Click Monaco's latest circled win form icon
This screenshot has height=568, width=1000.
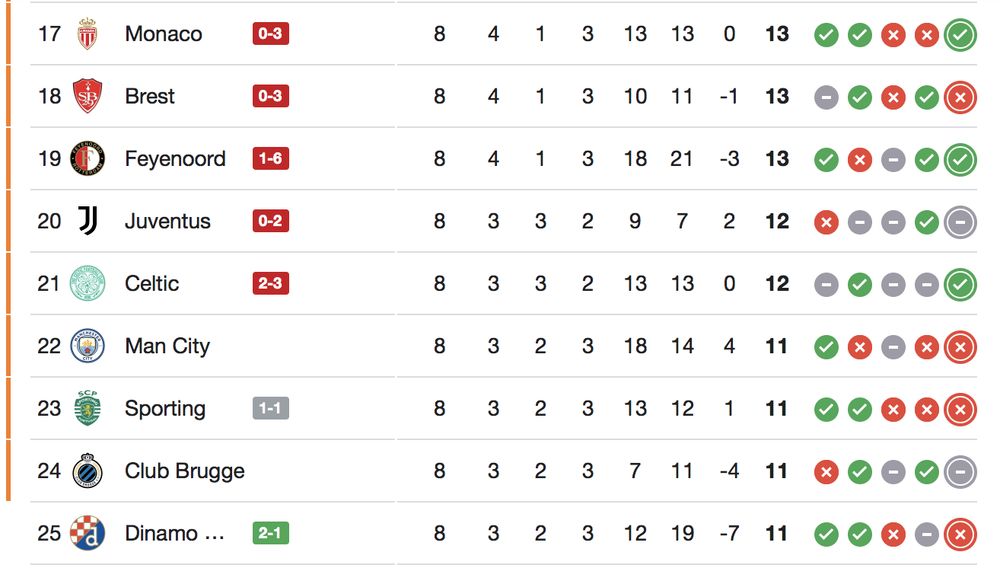[960, 35]
